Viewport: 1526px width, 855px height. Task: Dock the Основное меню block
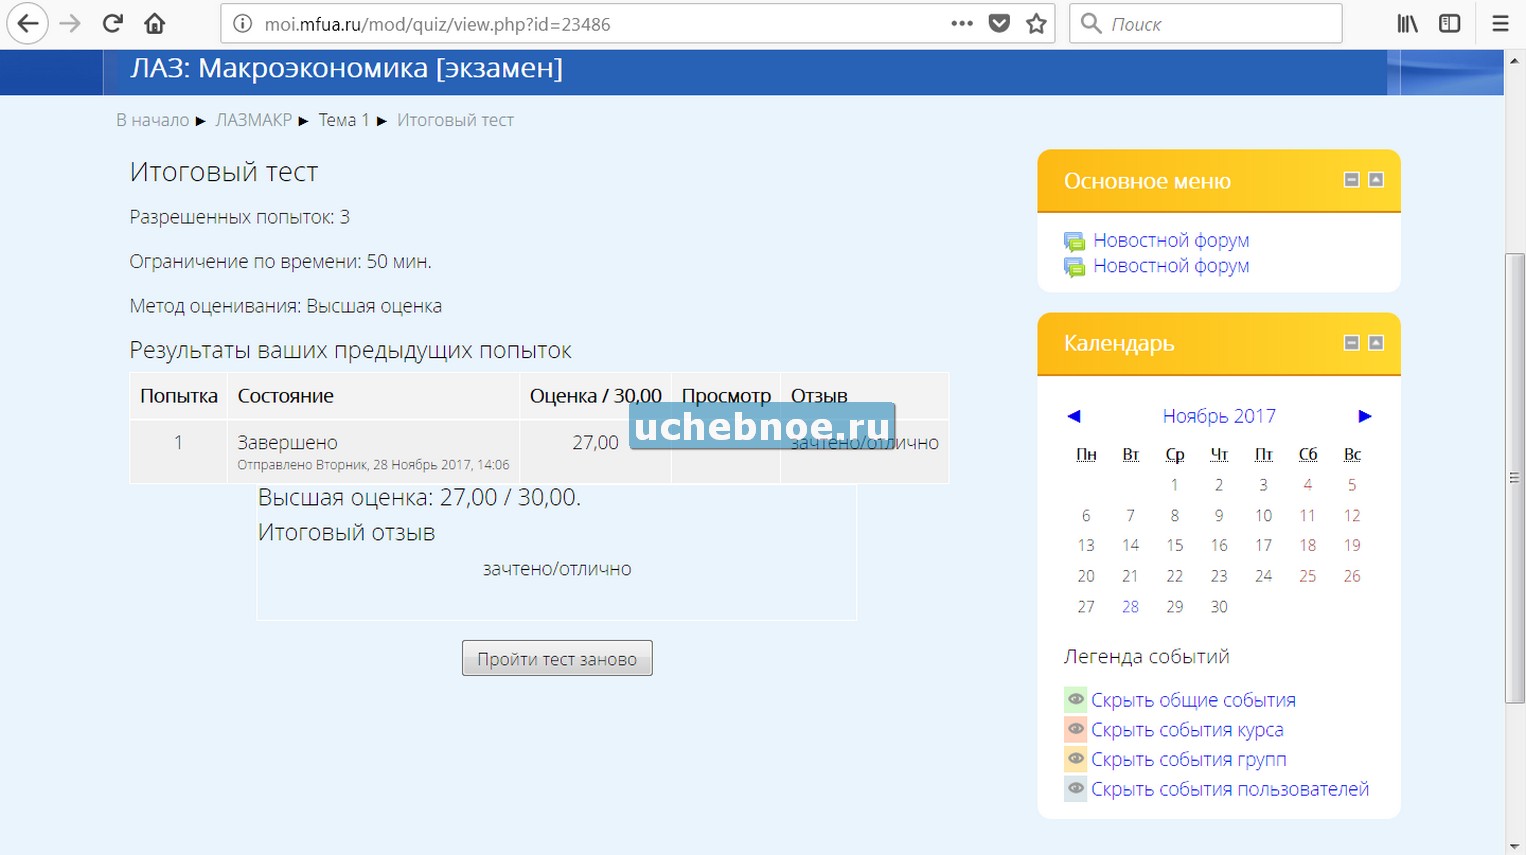tap(1376, 180)
